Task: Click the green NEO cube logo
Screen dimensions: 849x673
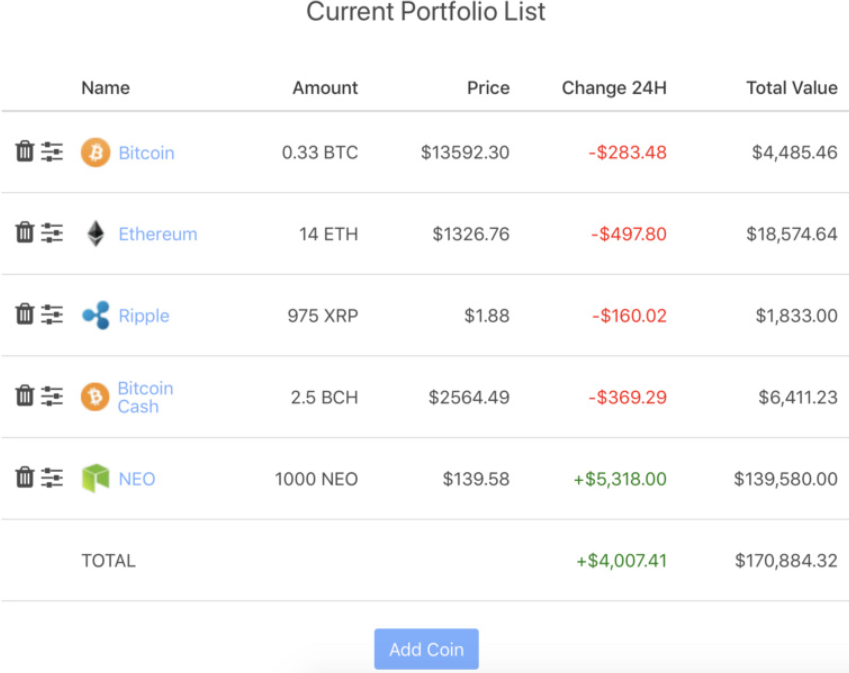Action: click(x=96, y=478)
